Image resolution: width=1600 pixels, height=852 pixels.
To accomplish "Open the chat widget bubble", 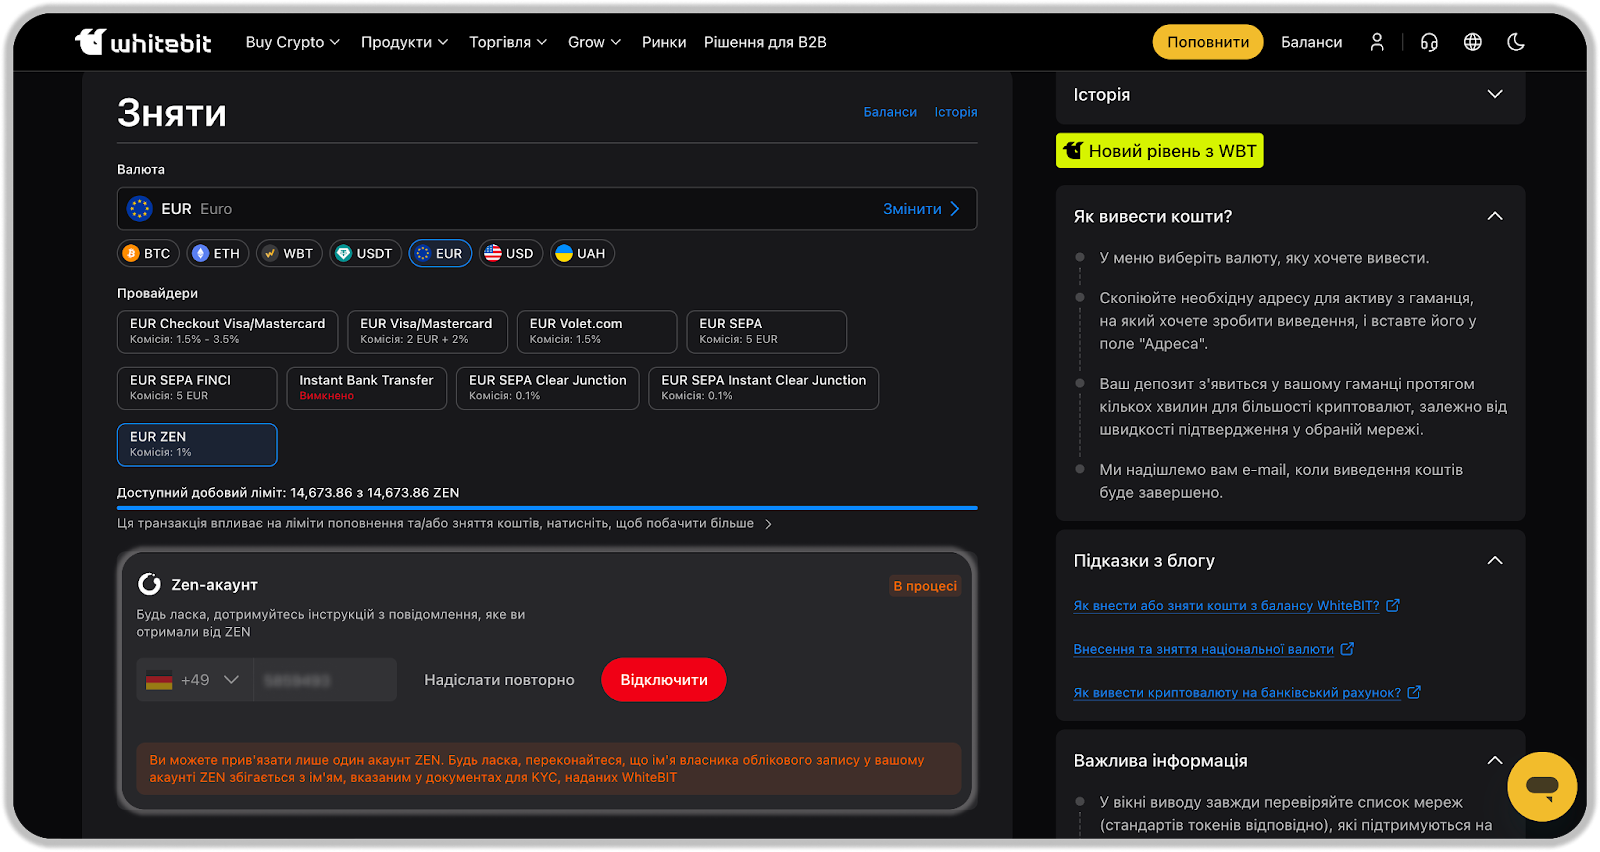I will click(1542, 787).
